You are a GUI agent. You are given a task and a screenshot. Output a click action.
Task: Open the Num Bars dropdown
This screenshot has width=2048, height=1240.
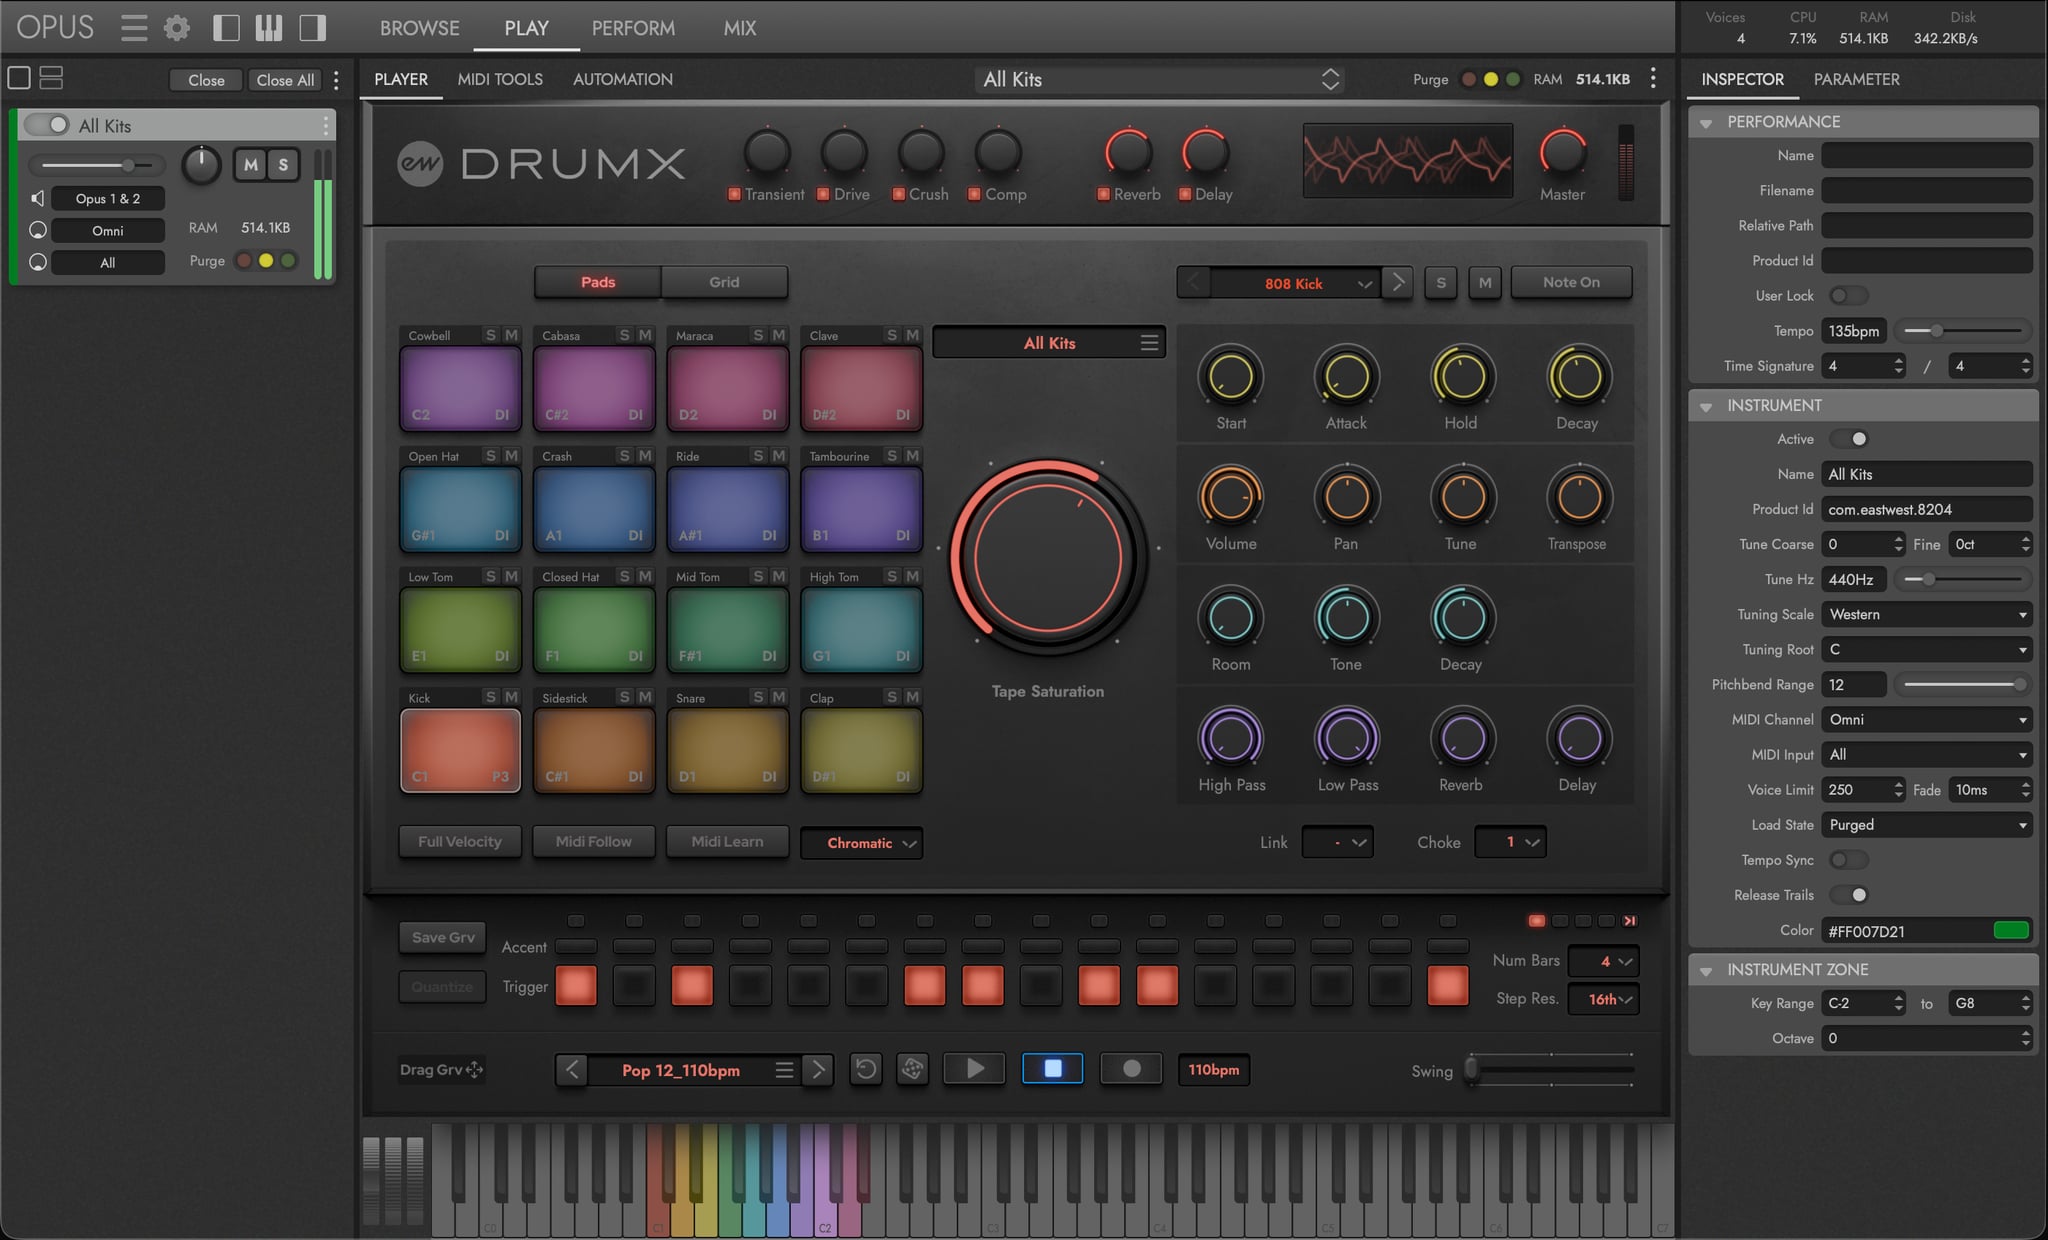[x=1603, y=961]
